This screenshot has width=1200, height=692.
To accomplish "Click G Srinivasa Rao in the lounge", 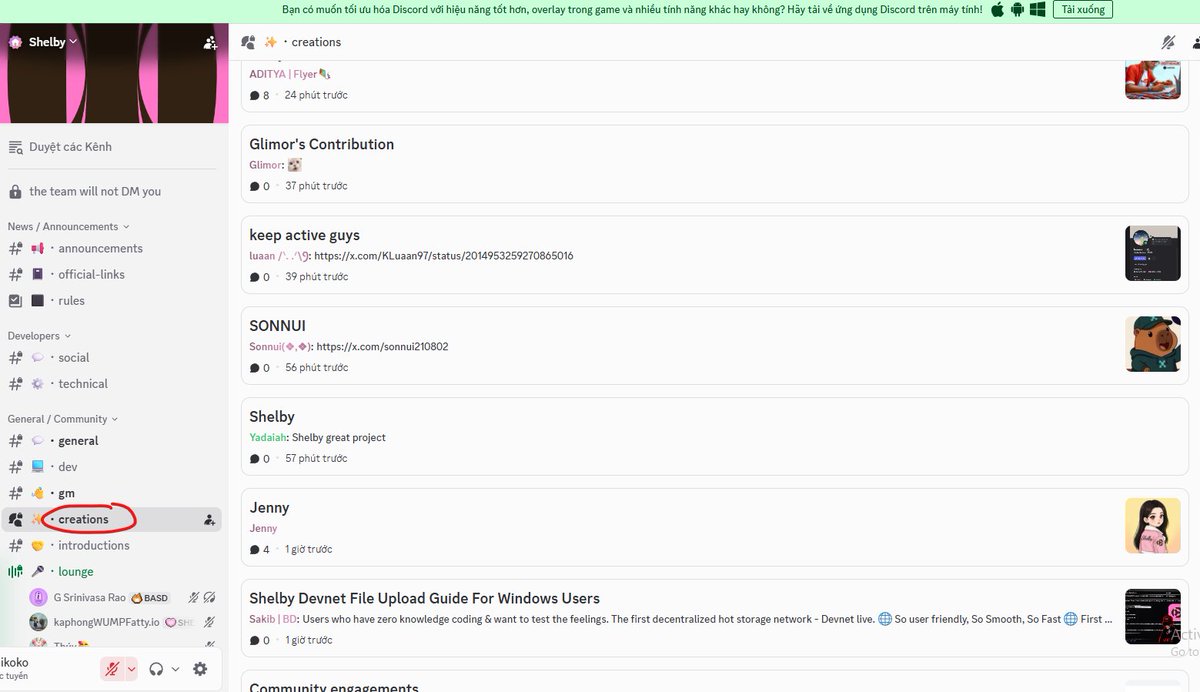I will 89,597.
